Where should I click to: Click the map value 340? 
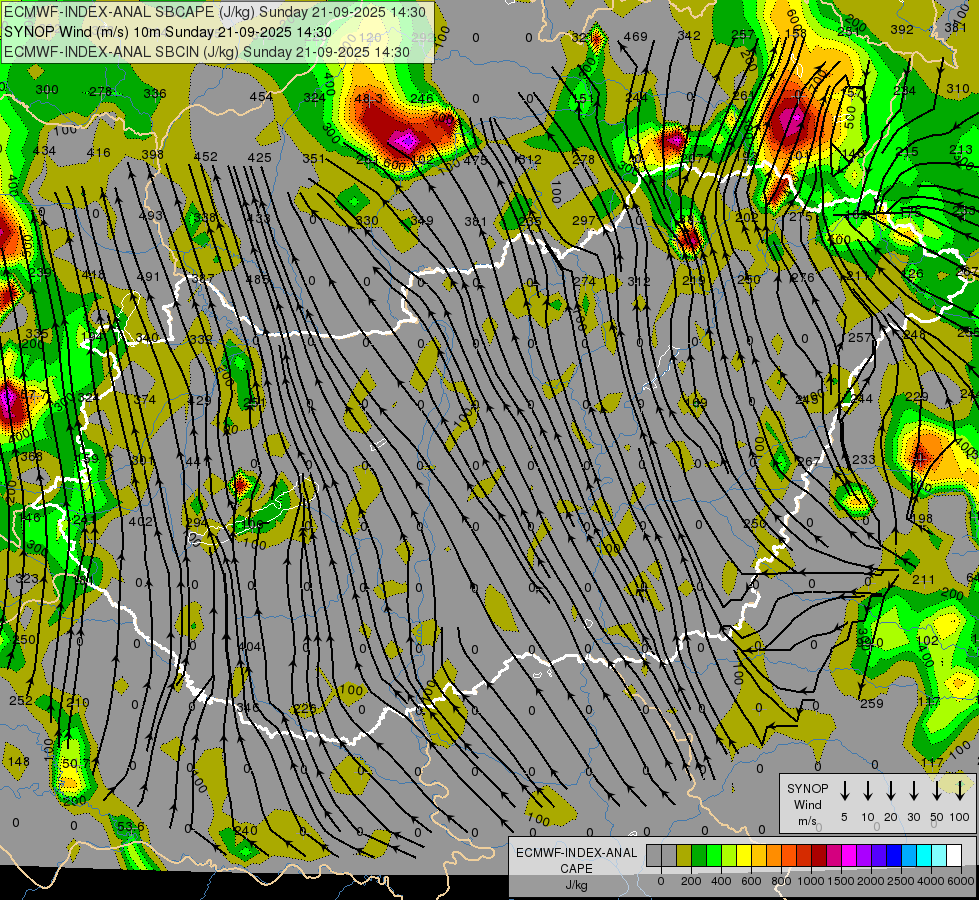tap(147, 338)
